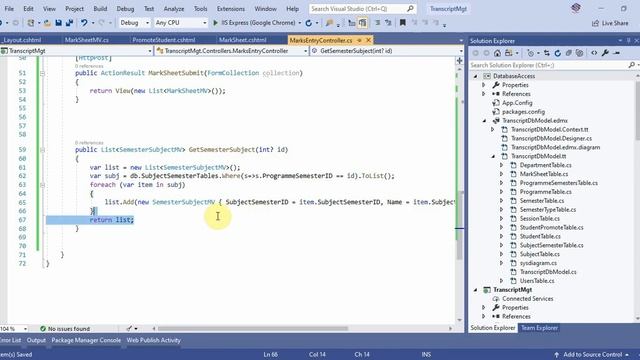
Task: Click Add to Source Control button
Action: coord(593,355)
